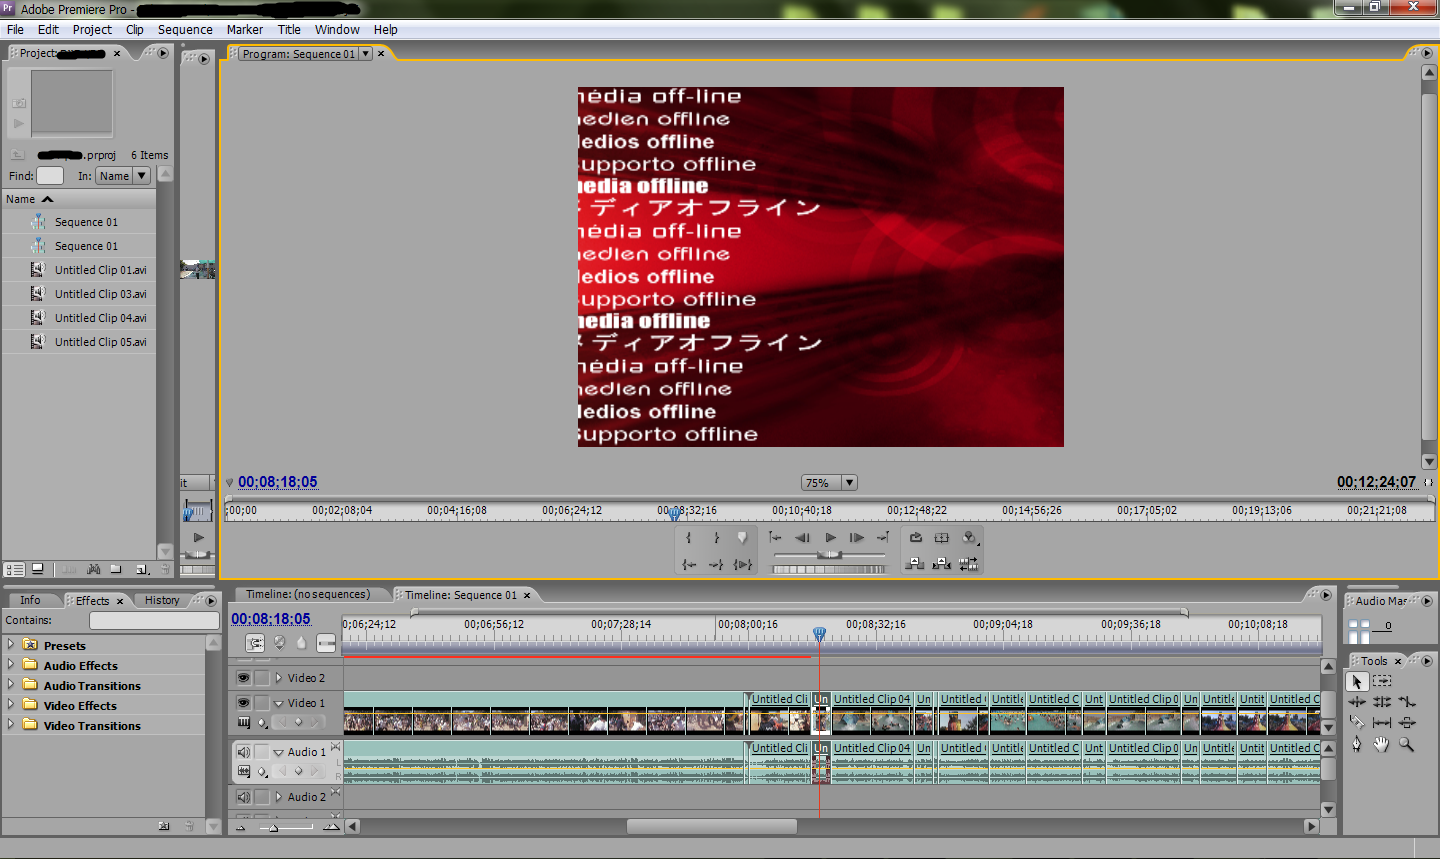
Task: Click the Set Encore Chapter Marker icon
Action: tap(280, 643)
